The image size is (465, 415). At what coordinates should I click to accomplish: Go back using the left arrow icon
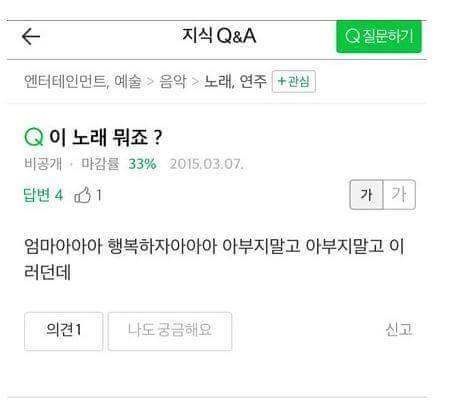point(31,36)
